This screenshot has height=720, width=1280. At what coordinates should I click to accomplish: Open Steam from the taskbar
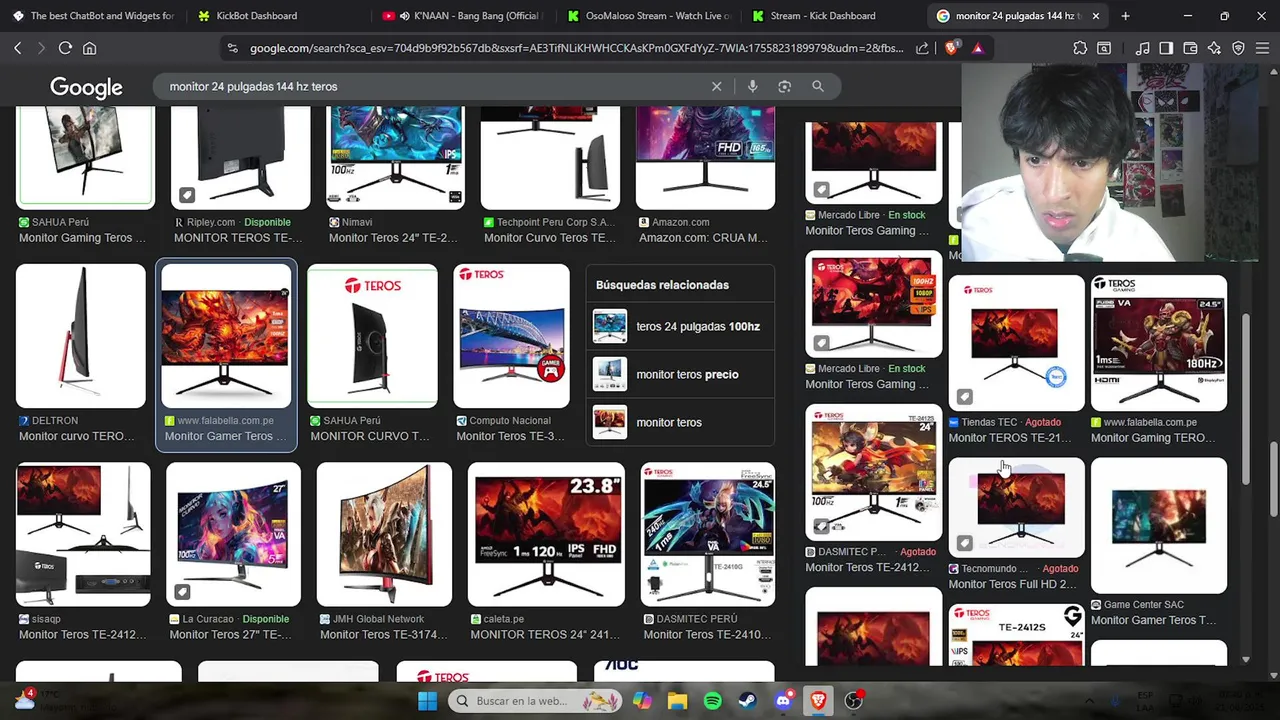(x=747, y=701)
